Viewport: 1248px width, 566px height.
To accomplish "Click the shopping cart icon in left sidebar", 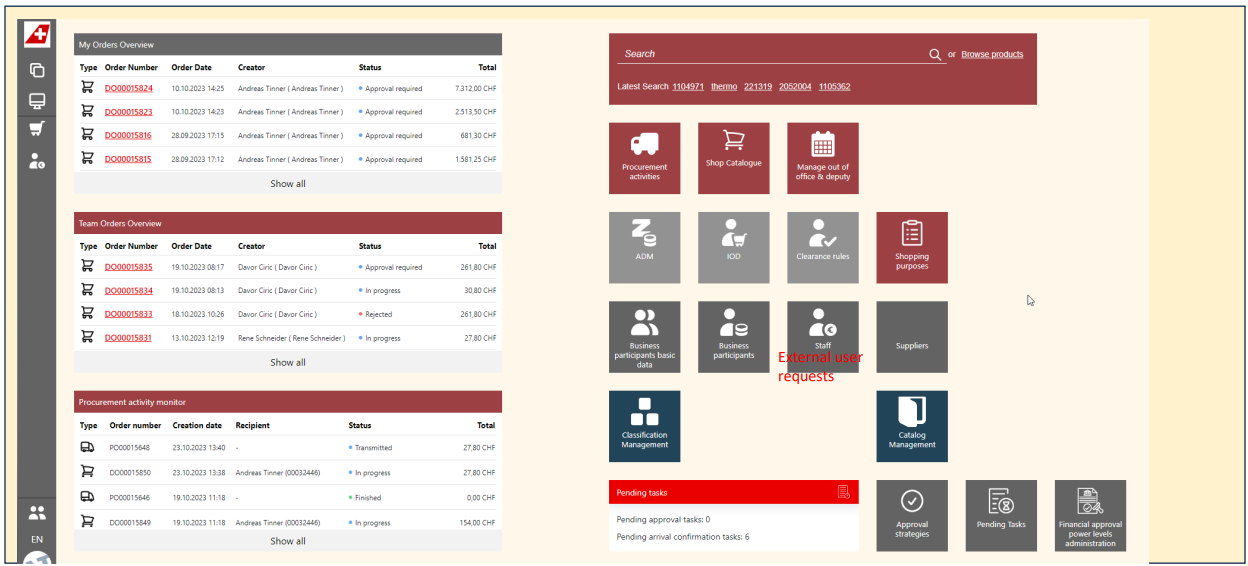I will (x=37, y=128).
